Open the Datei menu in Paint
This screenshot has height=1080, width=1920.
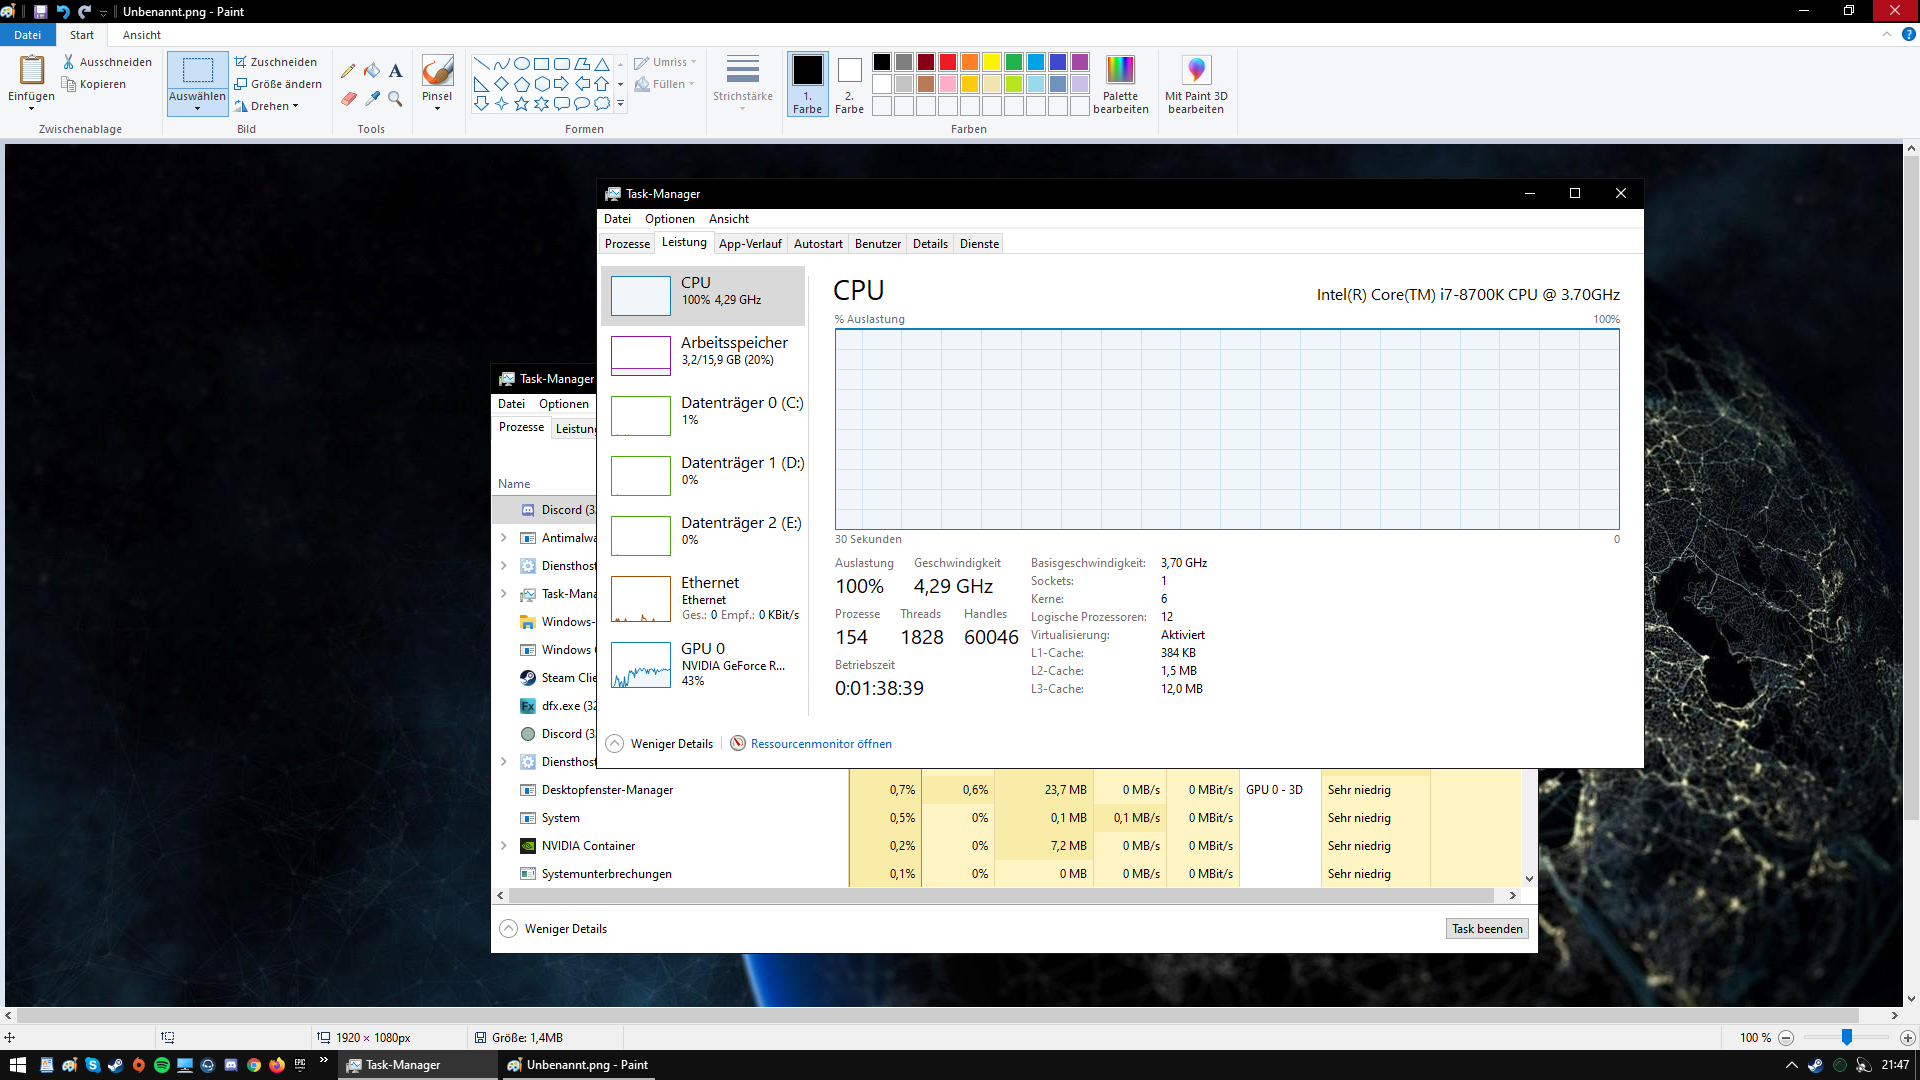(28, 35)
